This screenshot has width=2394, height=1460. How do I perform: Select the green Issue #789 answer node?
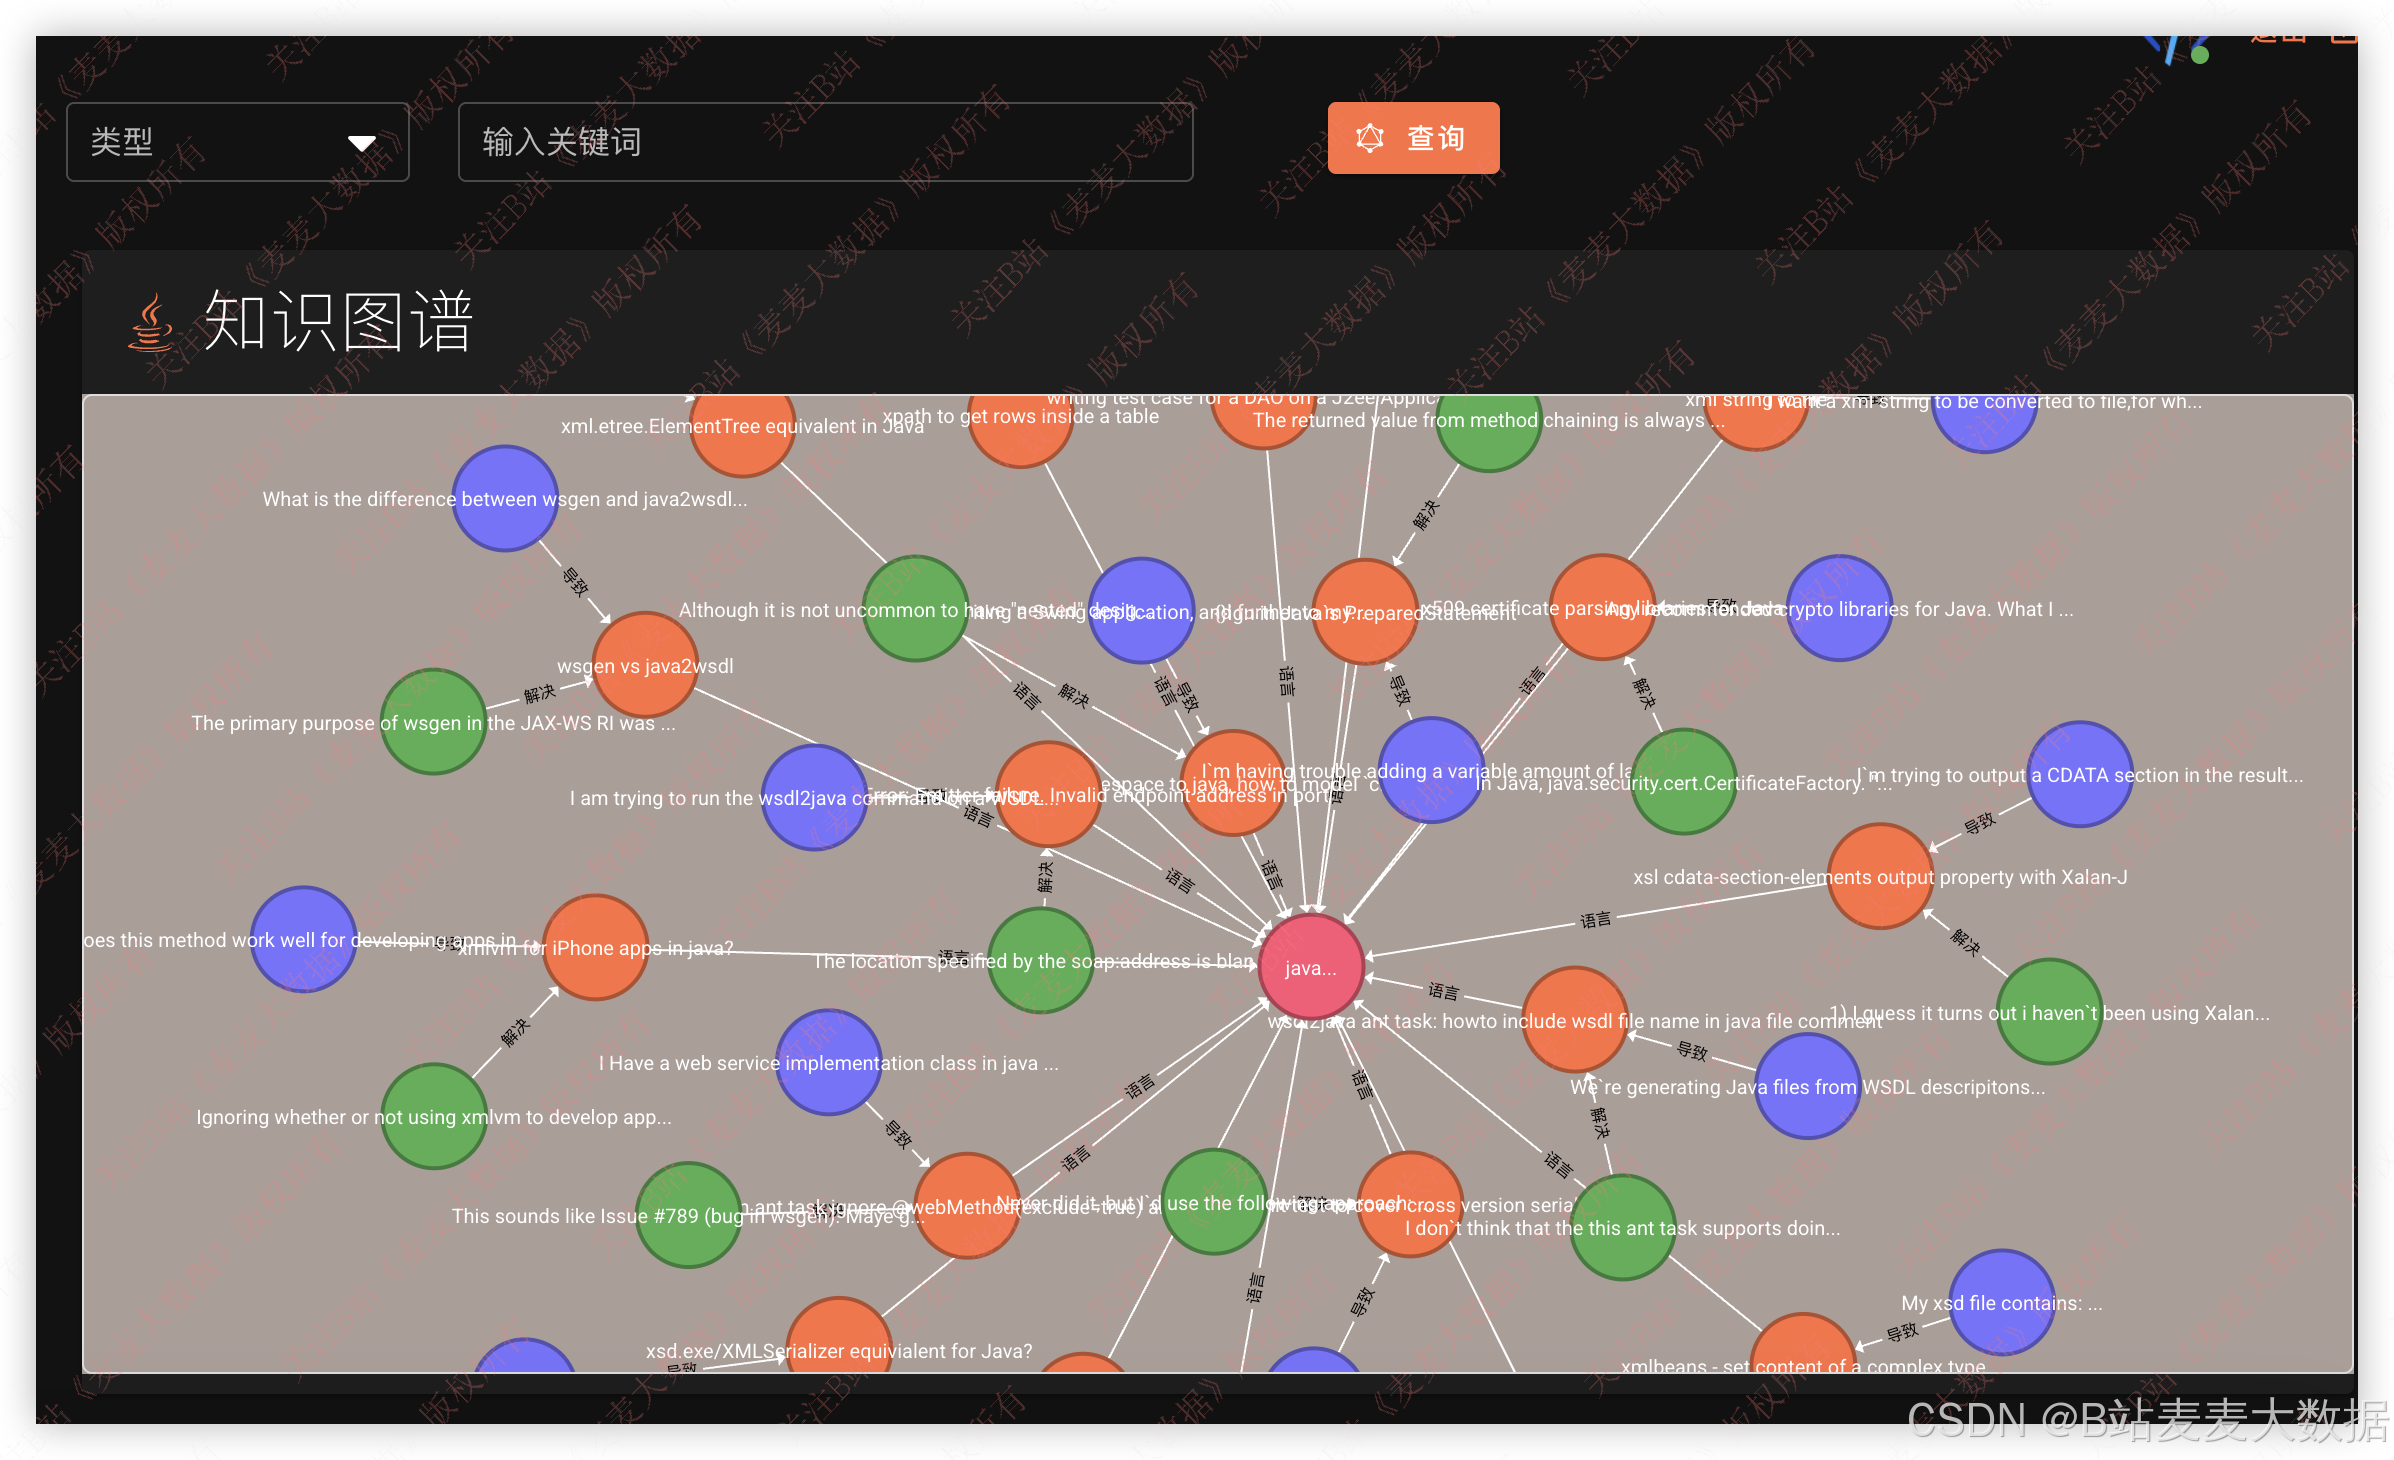tap(689, 1215)
